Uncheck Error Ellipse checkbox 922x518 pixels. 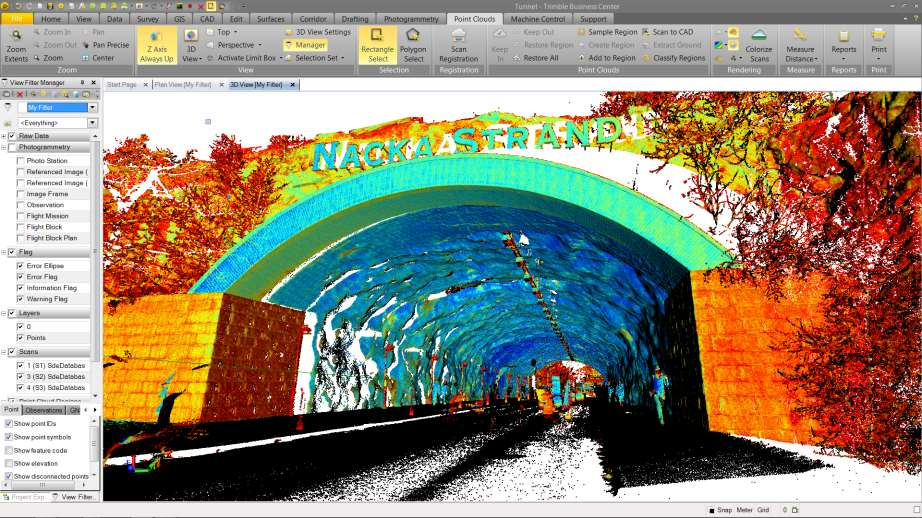coord(21,266)
